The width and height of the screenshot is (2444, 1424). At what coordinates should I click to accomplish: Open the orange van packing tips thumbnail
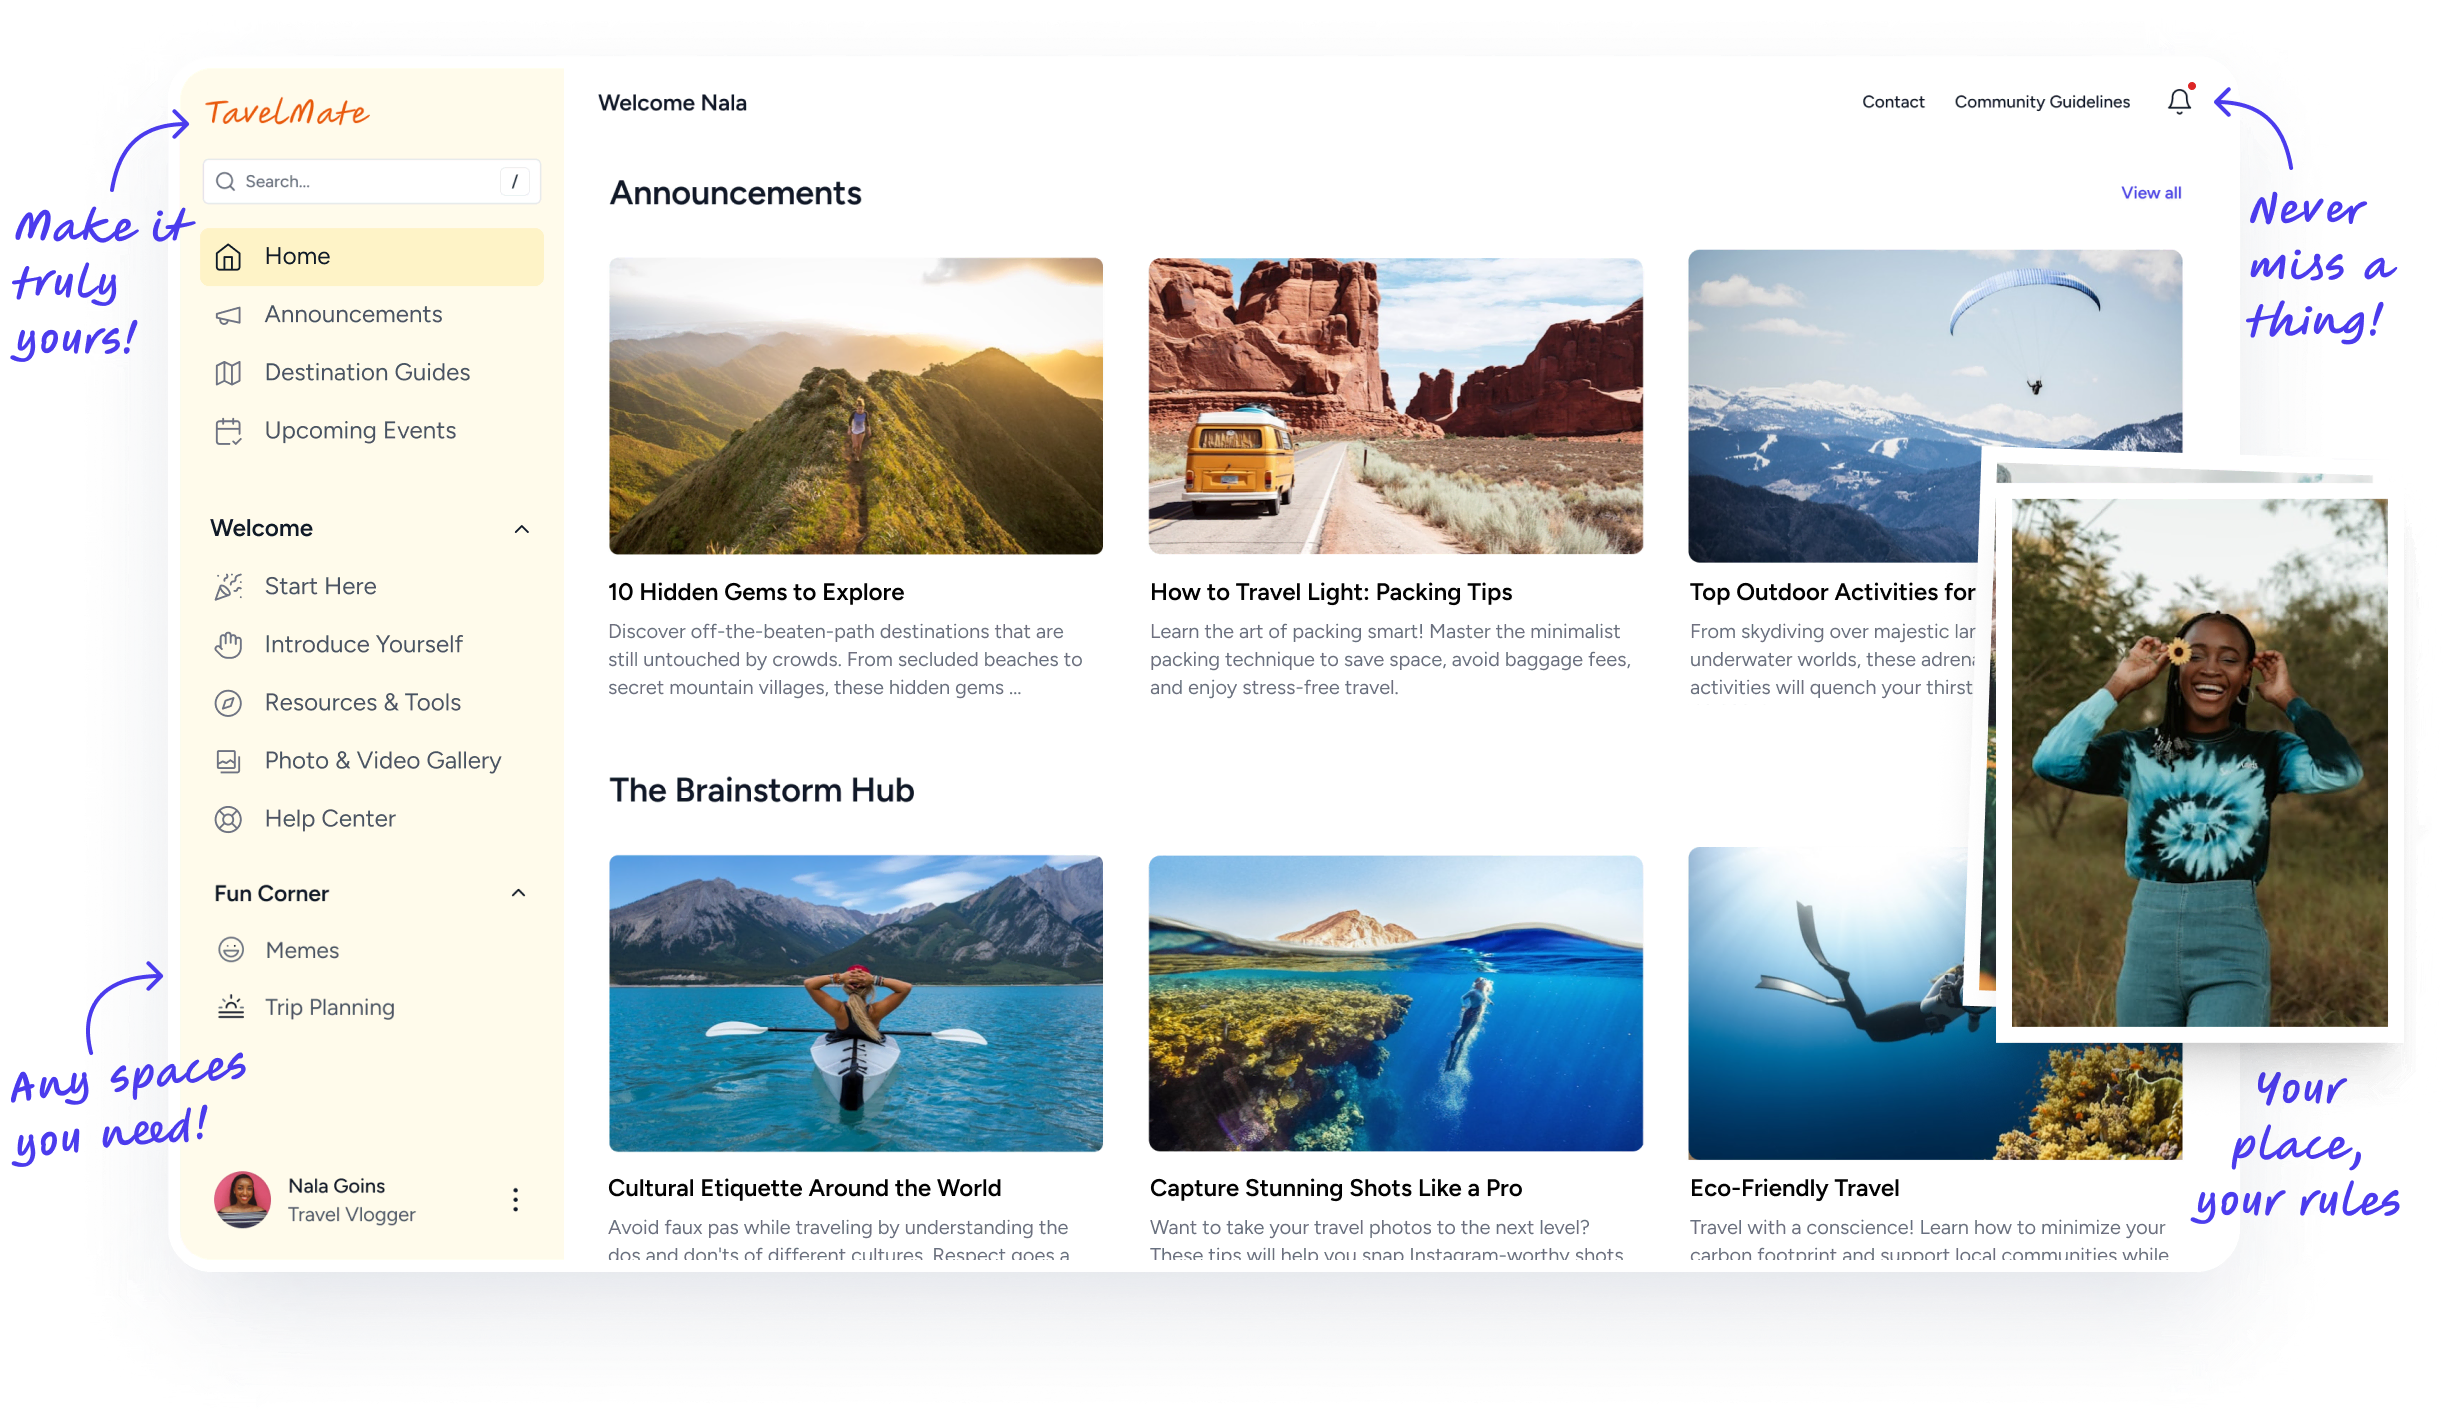(x=1395, y=405)
